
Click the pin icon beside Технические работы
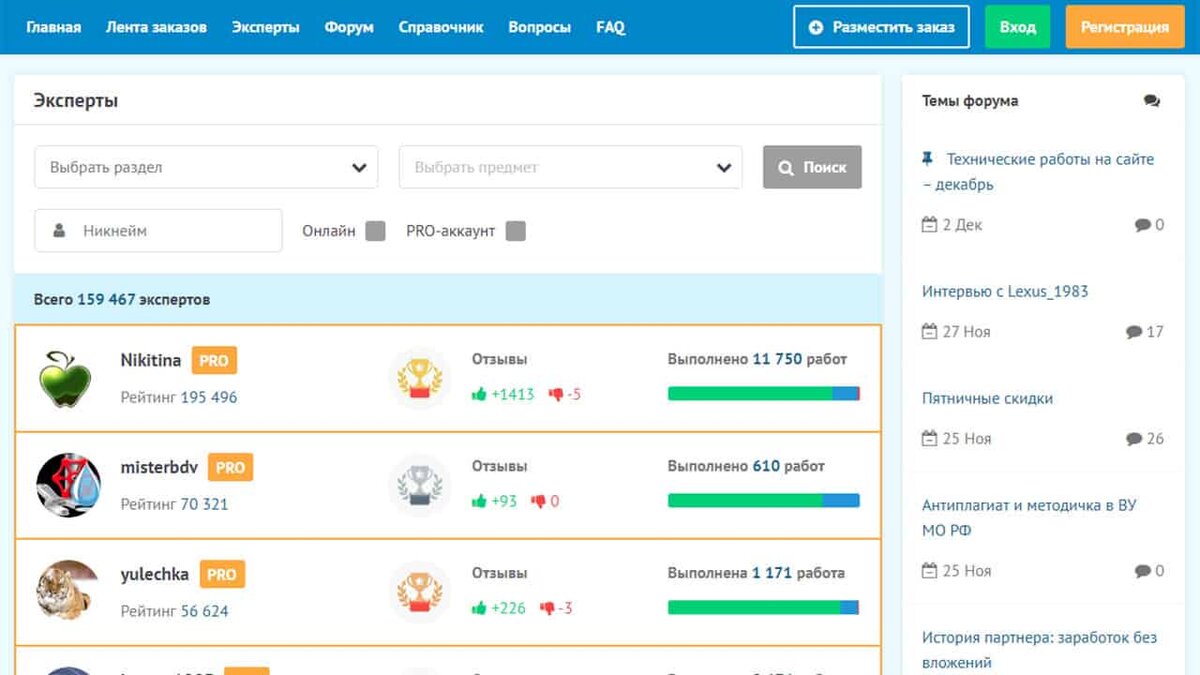pos(928,159)
